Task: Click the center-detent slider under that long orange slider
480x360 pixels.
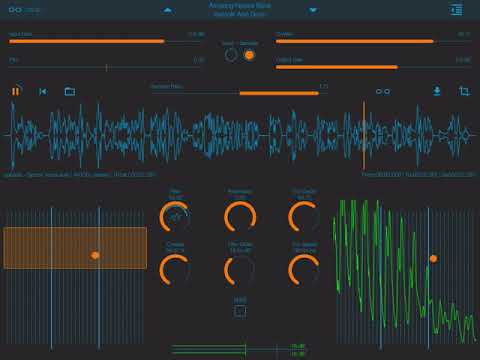Action: pyautogui.click(x=106, y=68)
